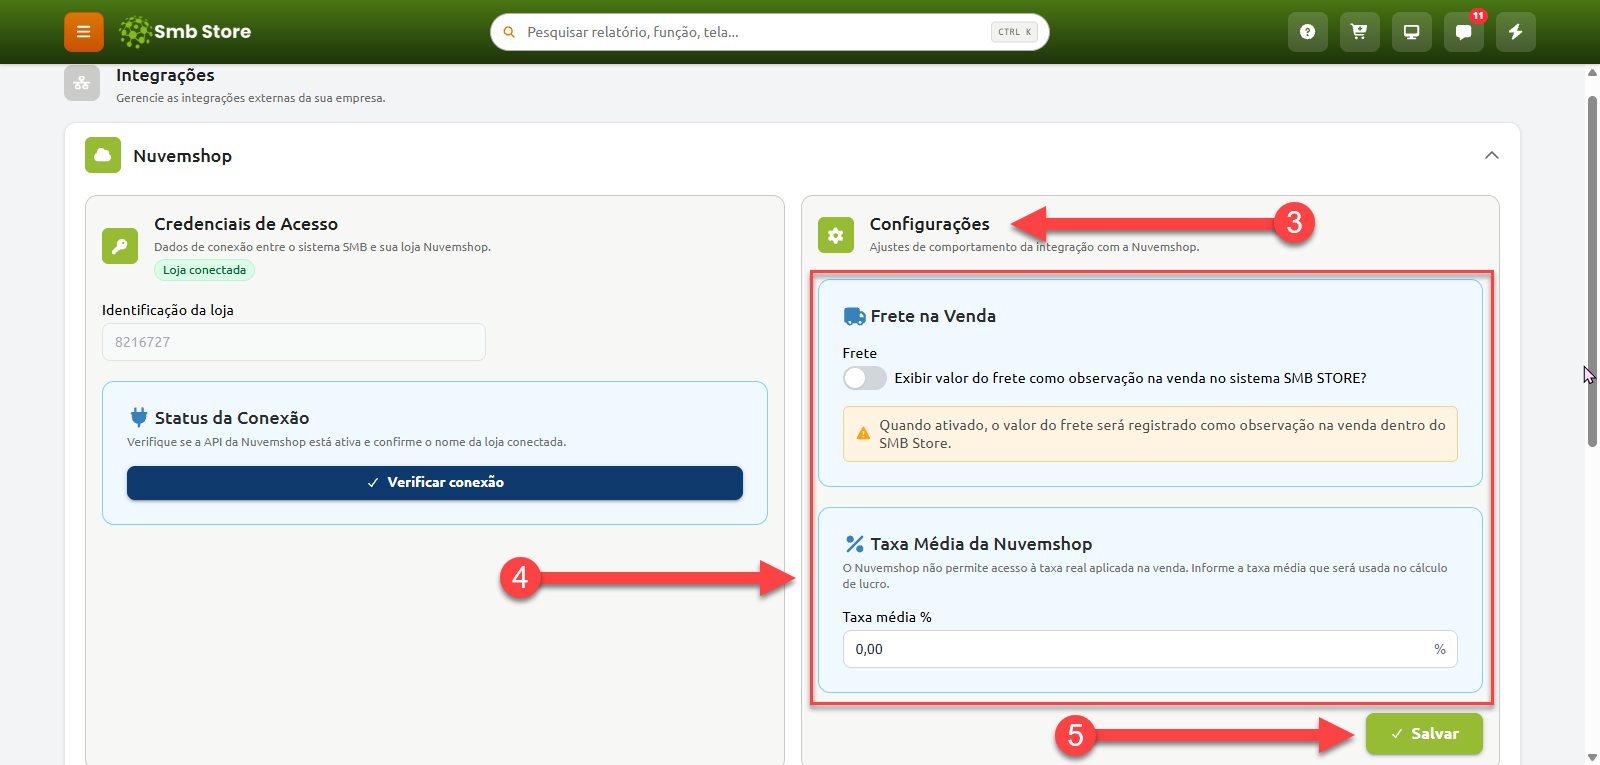Click the Quando ativado warning message
1600x765 pixels.
click(1162, 434)
